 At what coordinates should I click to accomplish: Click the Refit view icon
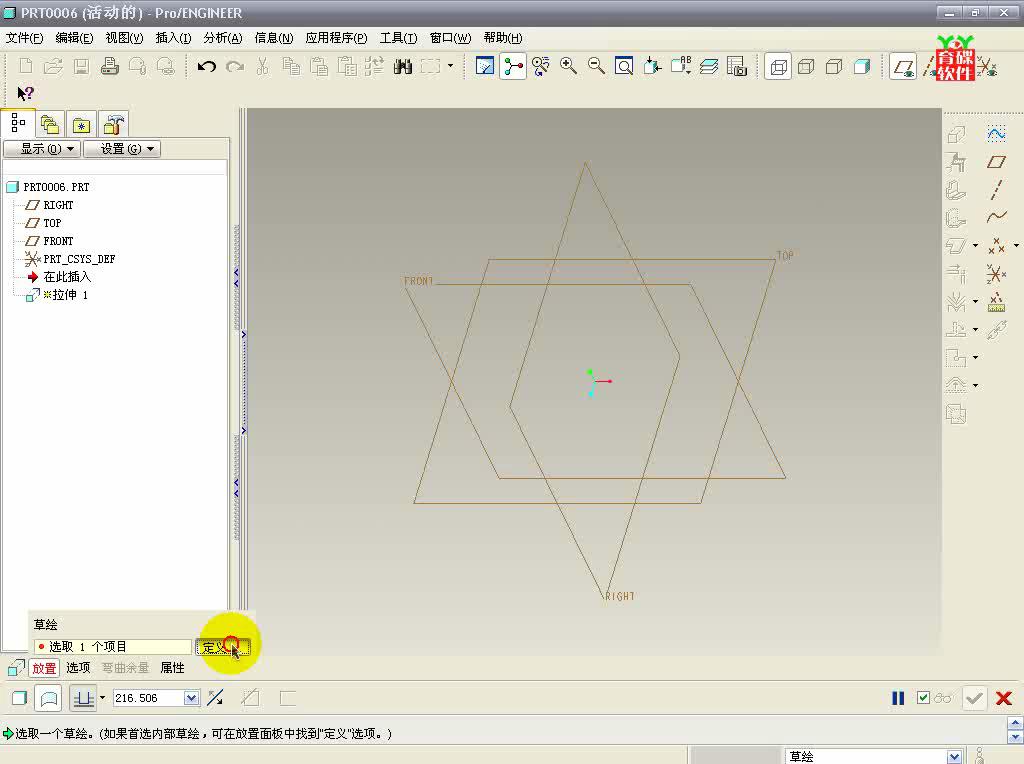(624, 66)
